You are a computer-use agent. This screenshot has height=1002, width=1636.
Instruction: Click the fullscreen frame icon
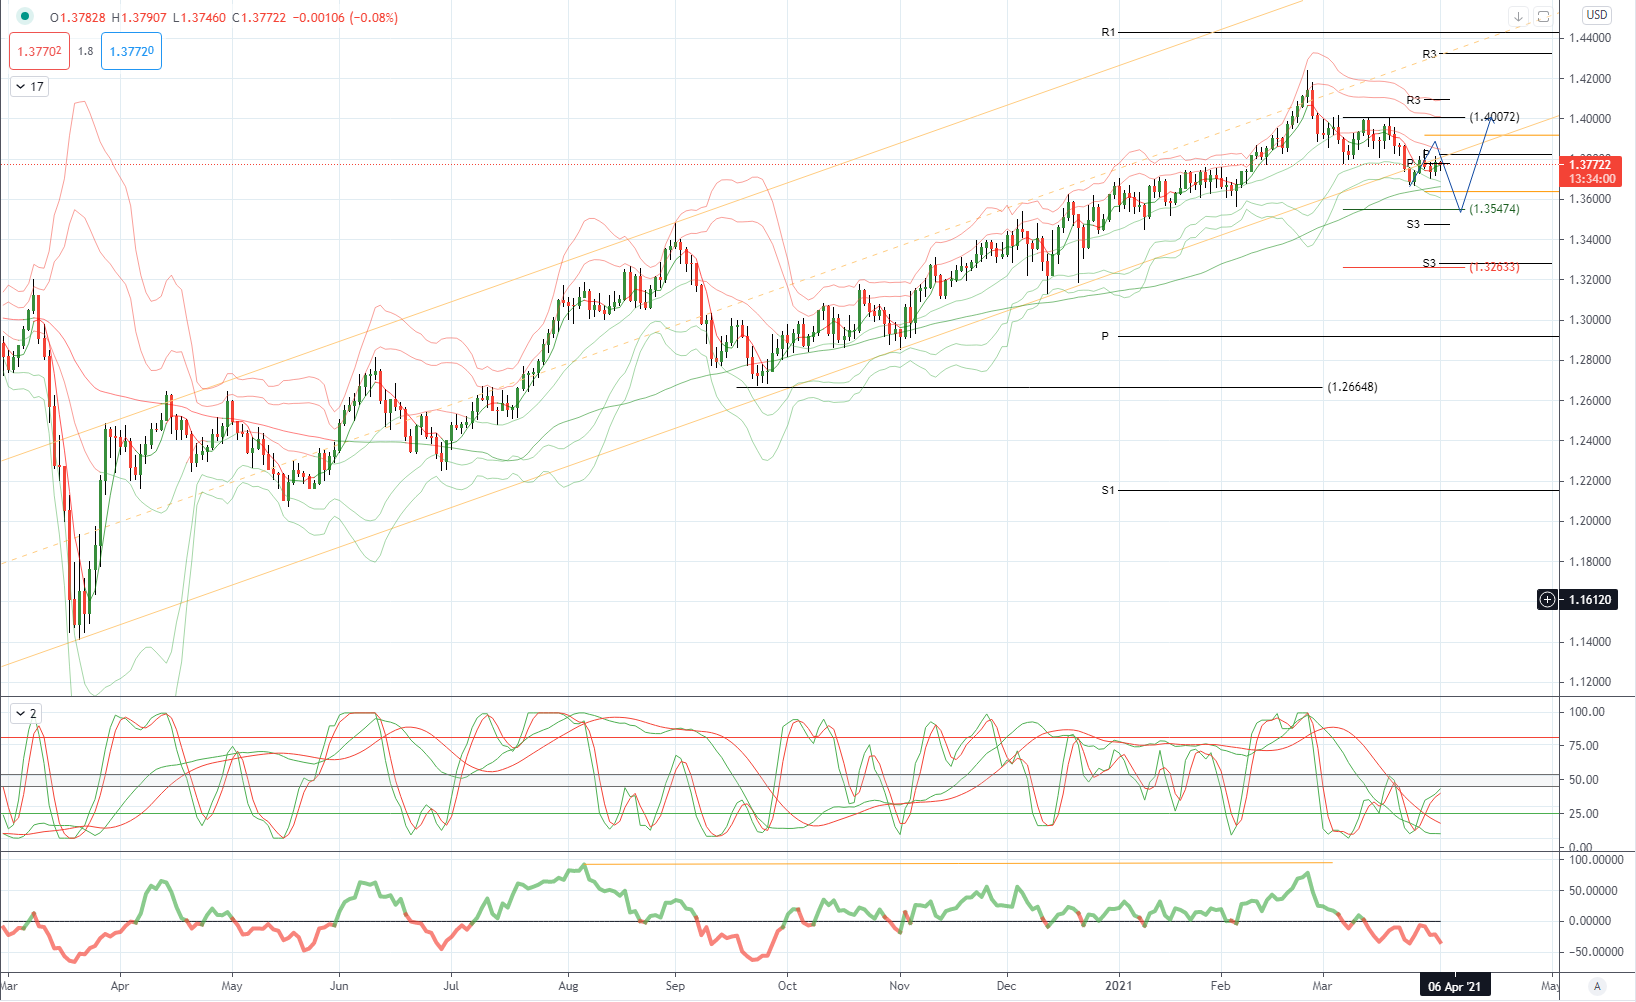[x=1543, y=17]
